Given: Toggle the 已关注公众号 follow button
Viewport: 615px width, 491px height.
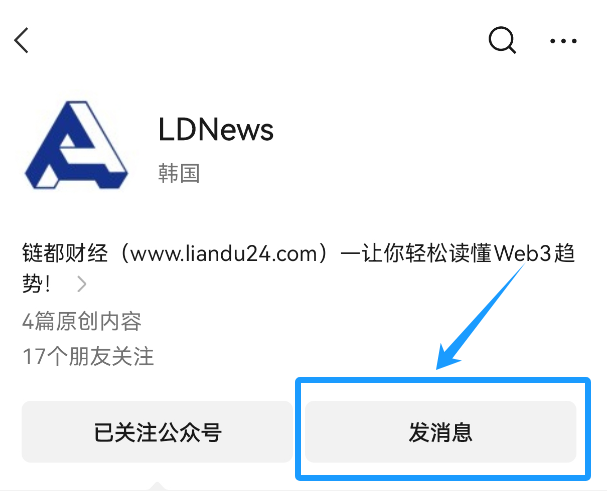Looking at the screenshot, I should pyautogui.click(x=157, y=432).
